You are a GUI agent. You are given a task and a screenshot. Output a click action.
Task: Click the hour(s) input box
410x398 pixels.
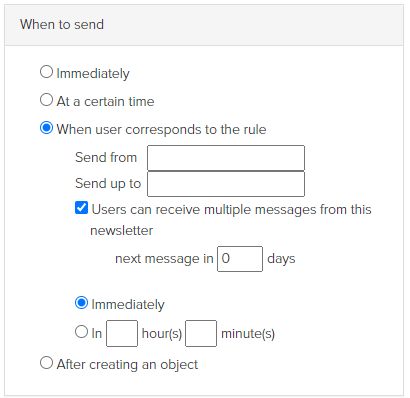[122, 333]
